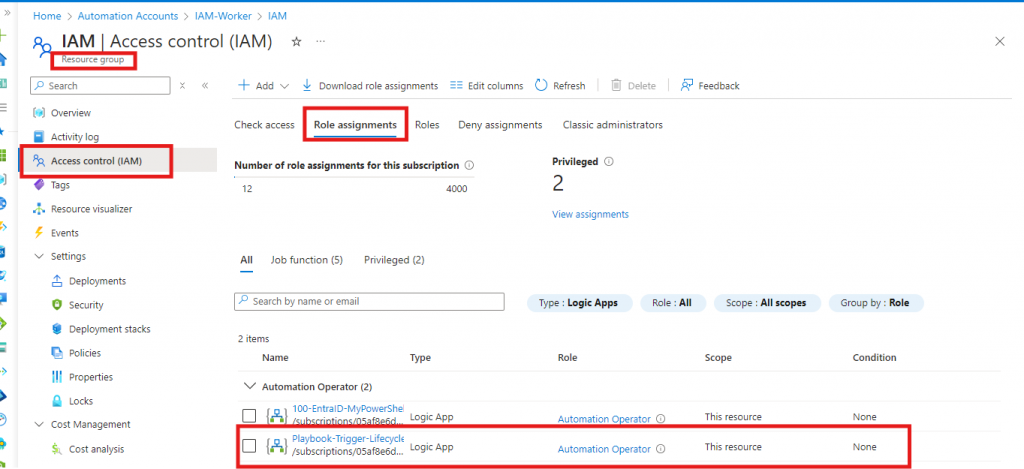The height and width of the screenshot is (469, 1024).
Task: Click the View assignments link
Action: 590,214
